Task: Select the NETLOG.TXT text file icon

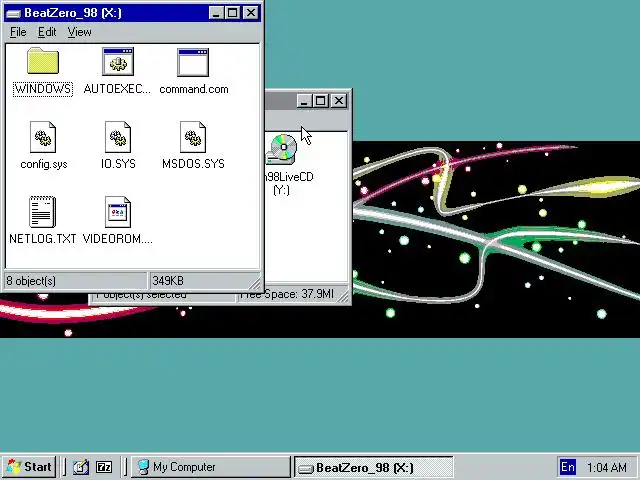Action: tap(42, 212)
